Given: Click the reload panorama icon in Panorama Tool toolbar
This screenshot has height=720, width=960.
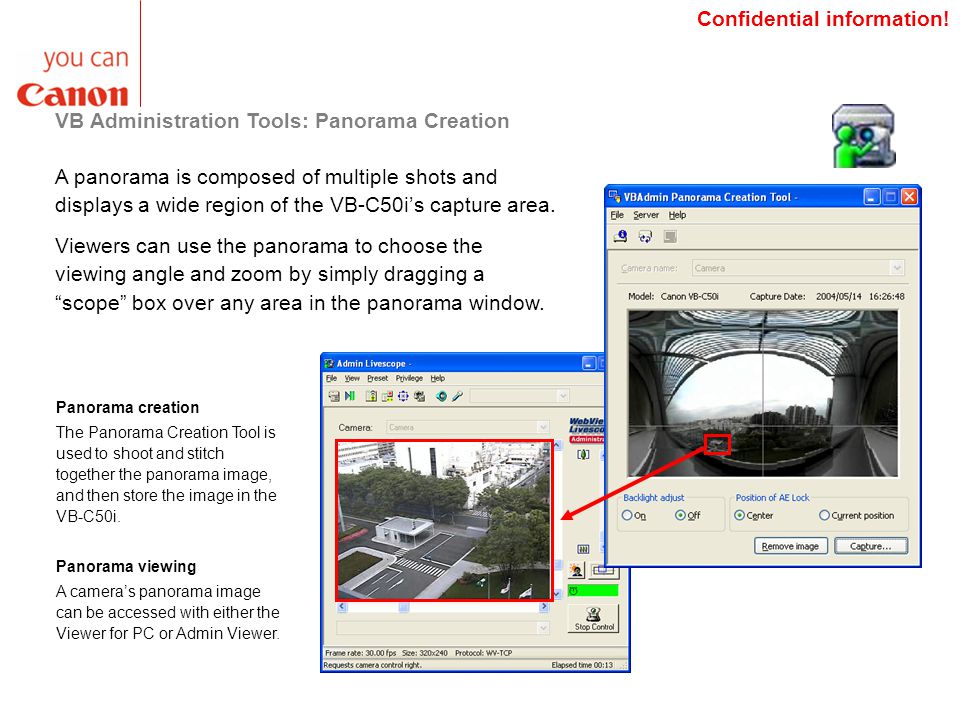Looking at the screenshot, I should click(x=645, y=236).
